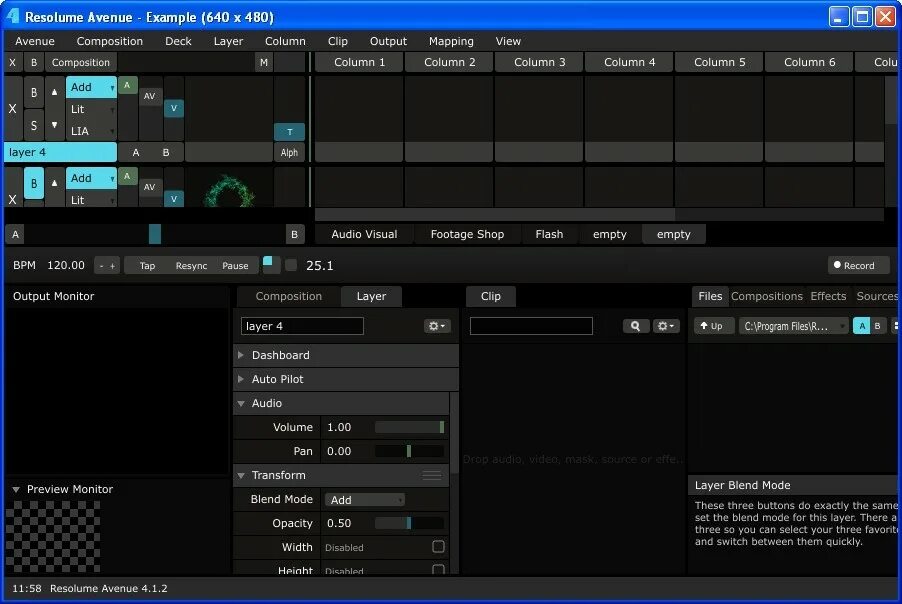The width and height of the screenshot is (902, 604).
Task: Click the Tap tempo button
Action: 147,266
